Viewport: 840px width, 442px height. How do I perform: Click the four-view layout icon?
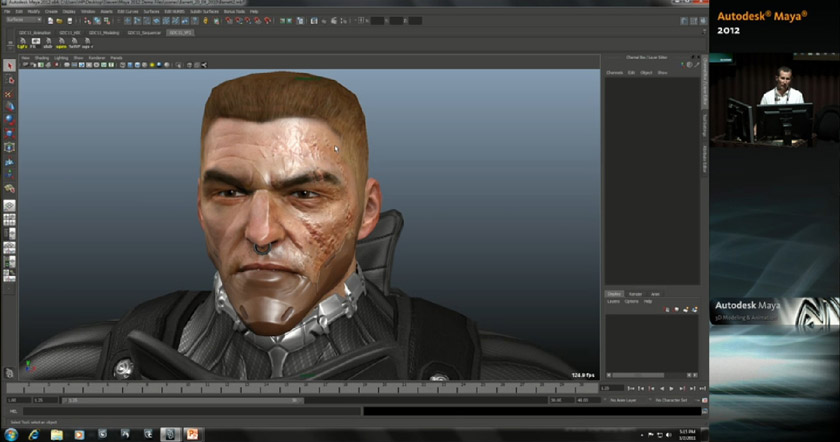[x=9, y=219]
